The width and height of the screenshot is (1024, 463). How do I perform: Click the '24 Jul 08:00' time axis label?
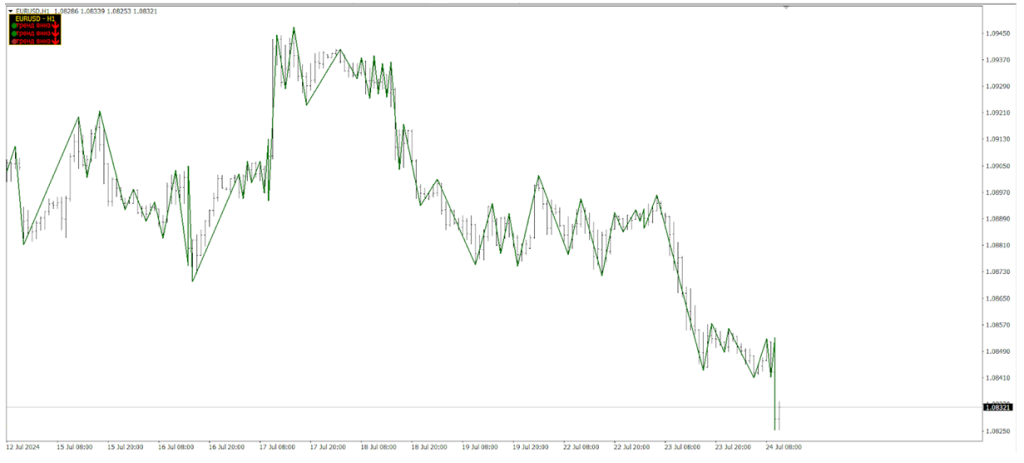click(783, 447)
